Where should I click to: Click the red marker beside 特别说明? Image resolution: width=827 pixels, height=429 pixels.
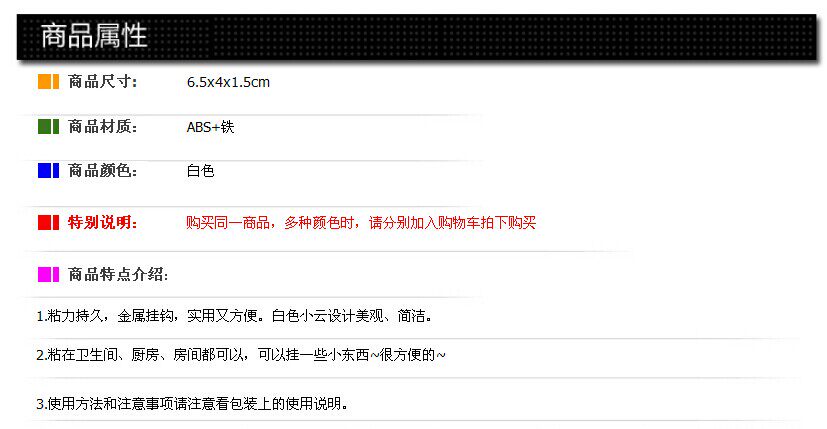pyautogui.click(x=49, y=222)
